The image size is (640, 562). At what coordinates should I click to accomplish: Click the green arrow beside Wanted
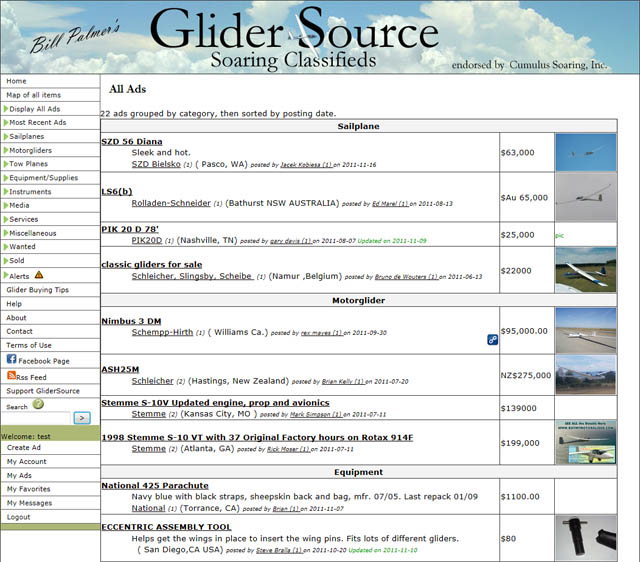[6, 247]
